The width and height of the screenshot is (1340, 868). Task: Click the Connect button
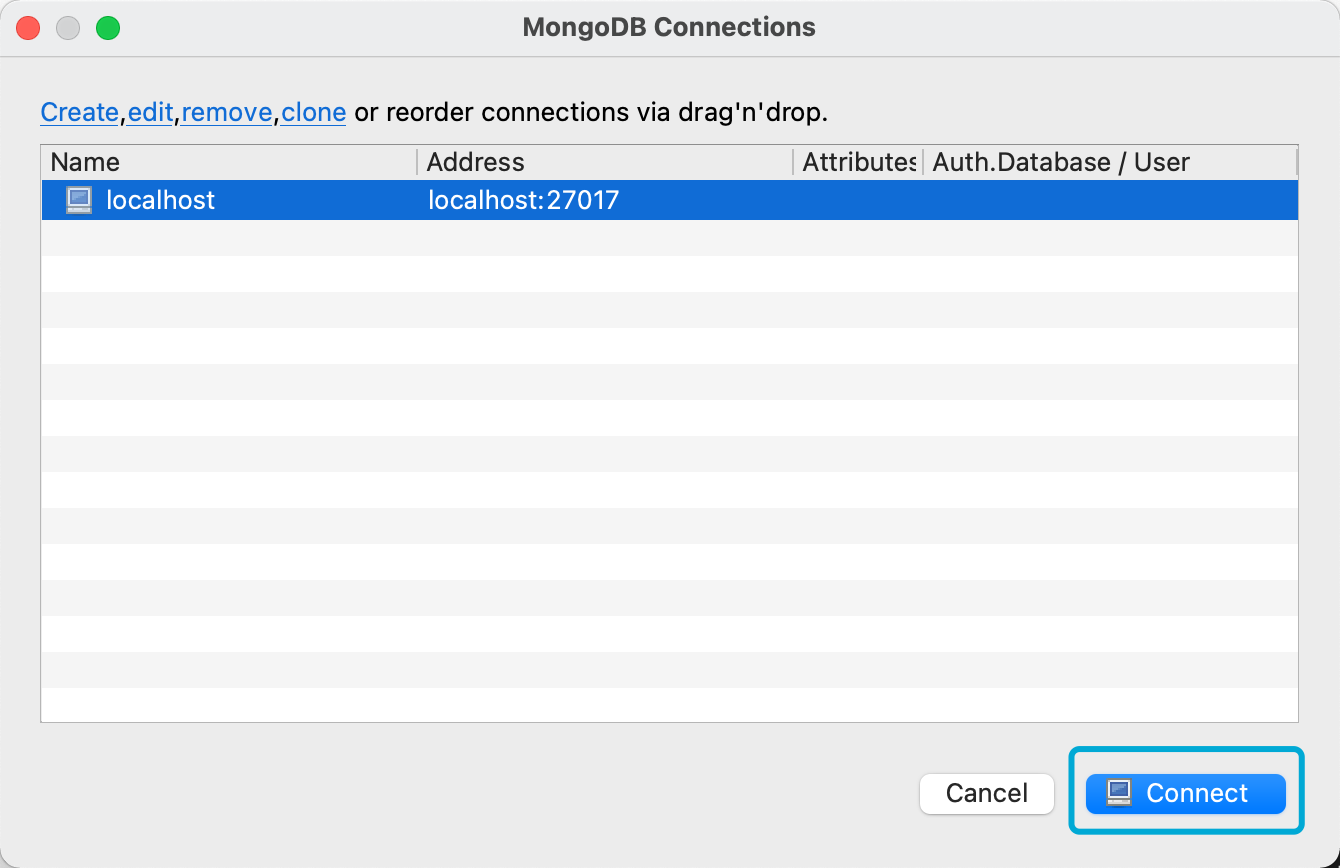pos(1185,793)
